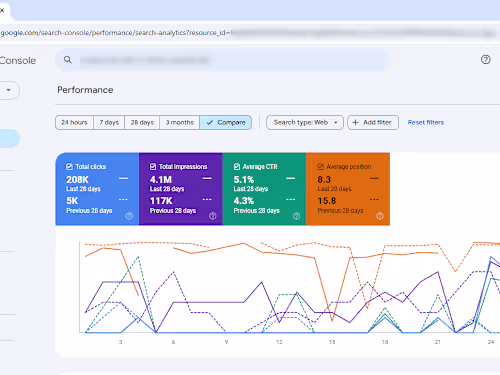Click help icon on Total clicks card

click(x=129, y=216)
